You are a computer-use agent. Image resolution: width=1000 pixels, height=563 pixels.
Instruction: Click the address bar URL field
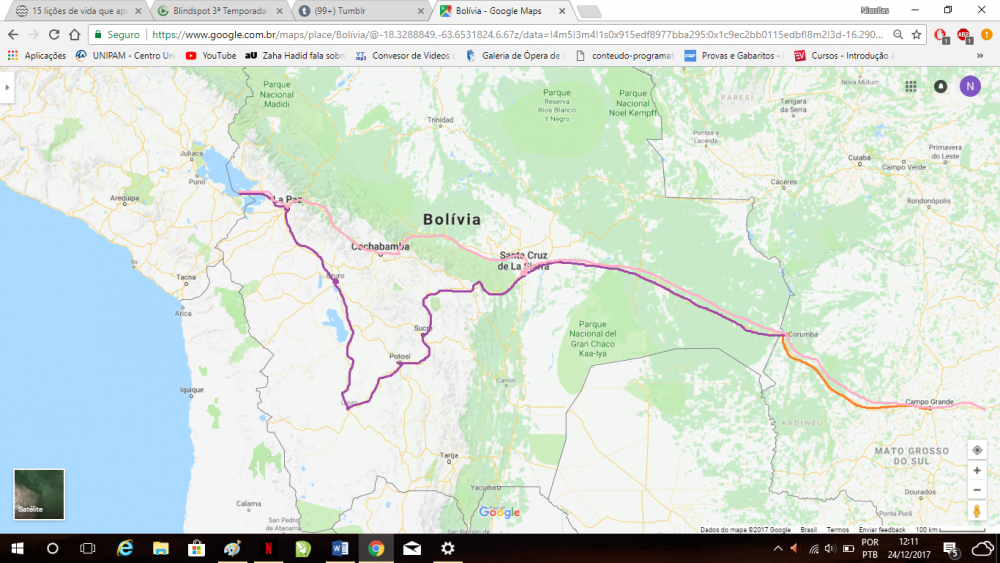(500, 34)
